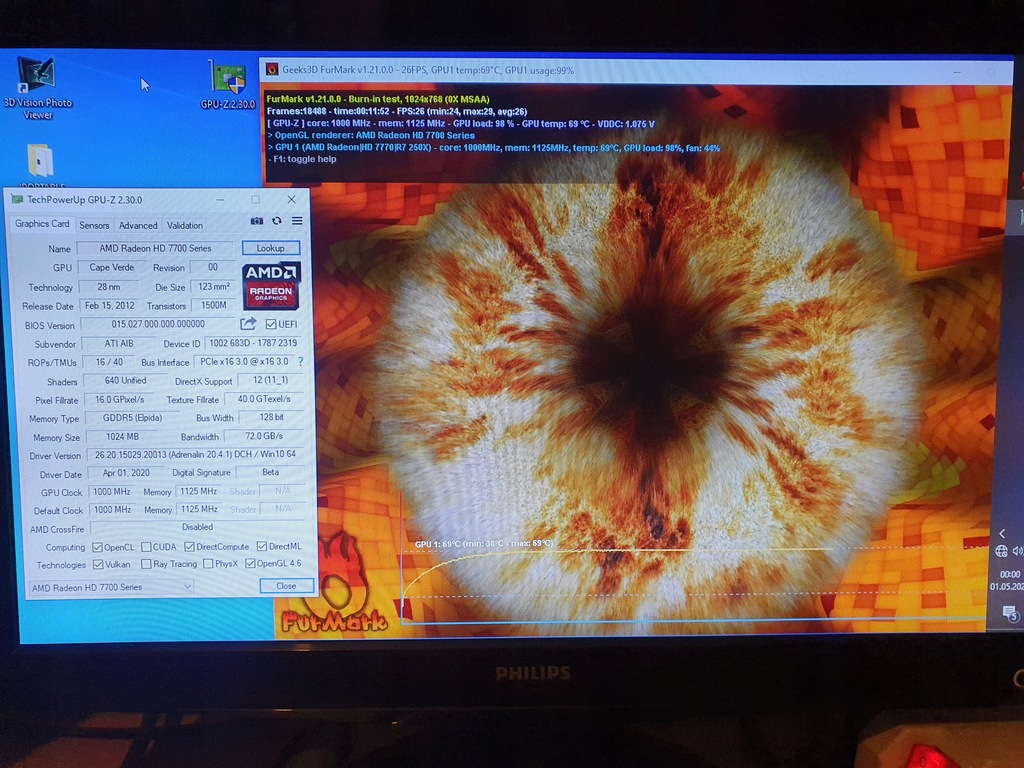The width and height of the screenshot is (1024, 768).
Task: Click the BIOS Version '015.027.000.000.000000'
Action: pyautogui.click(x=158, y=324)
